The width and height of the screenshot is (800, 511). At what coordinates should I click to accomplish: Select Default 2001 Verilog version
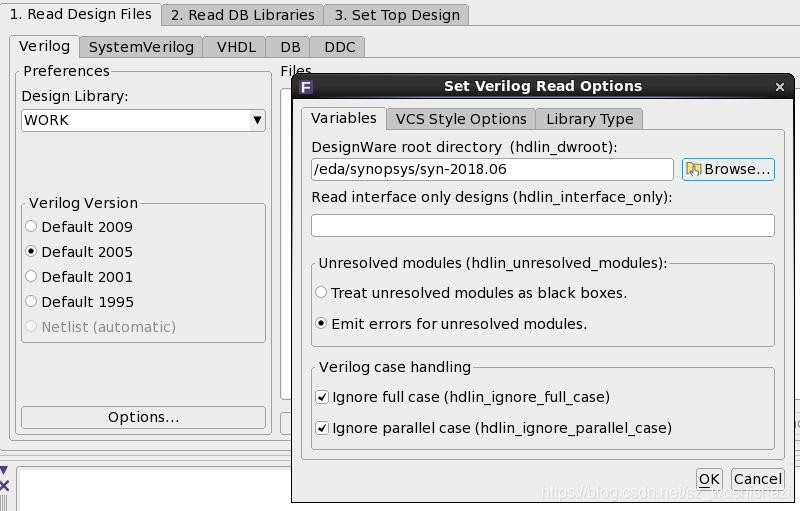(x=32, y=277)
